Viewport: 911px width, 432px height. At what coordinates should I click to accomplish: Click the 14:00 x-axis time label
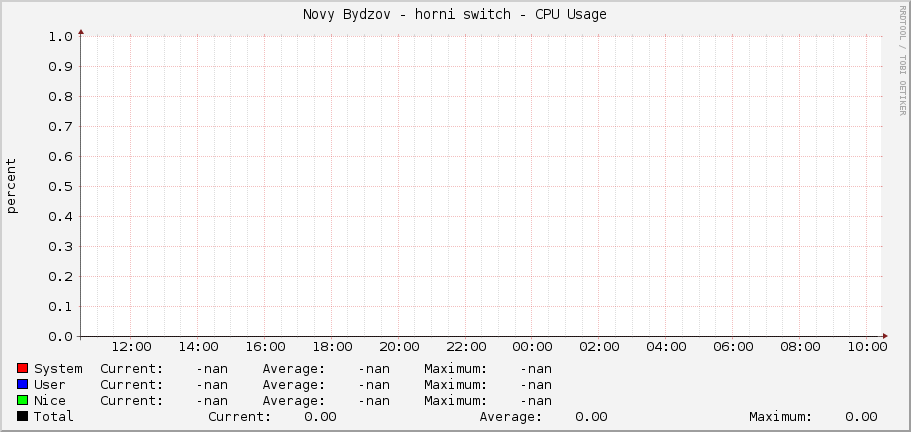198,347
